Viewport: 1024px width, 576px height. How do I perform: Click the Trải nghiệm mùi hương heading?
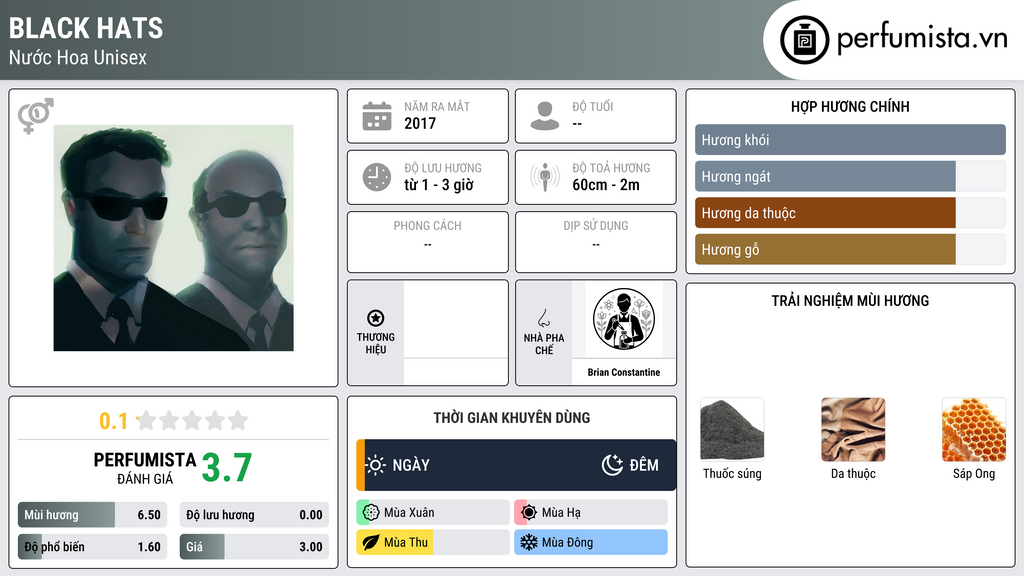850,301
